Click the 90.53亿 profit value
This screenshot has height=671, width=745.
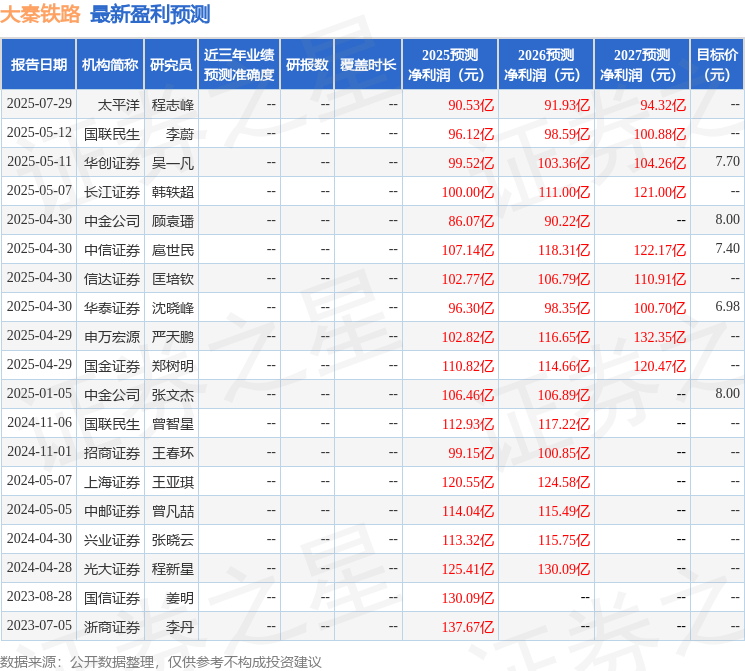471,105
